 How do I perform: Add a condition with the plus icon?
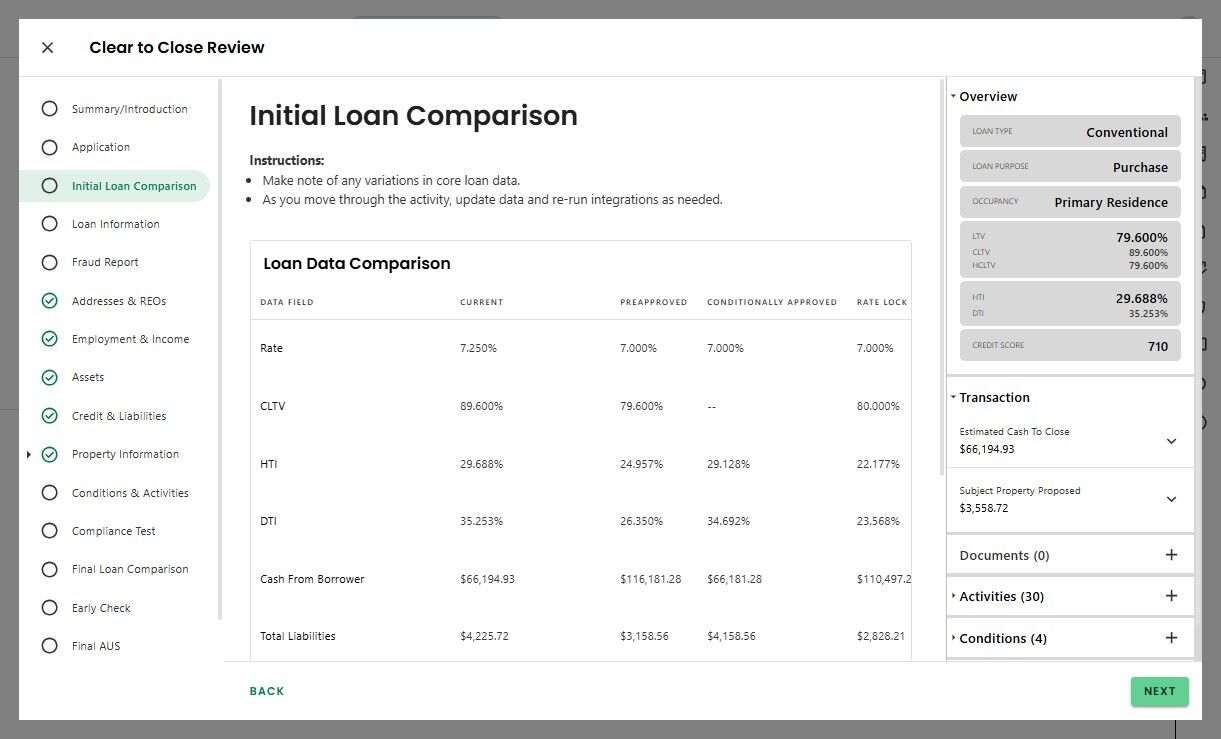coord(1171,638)
